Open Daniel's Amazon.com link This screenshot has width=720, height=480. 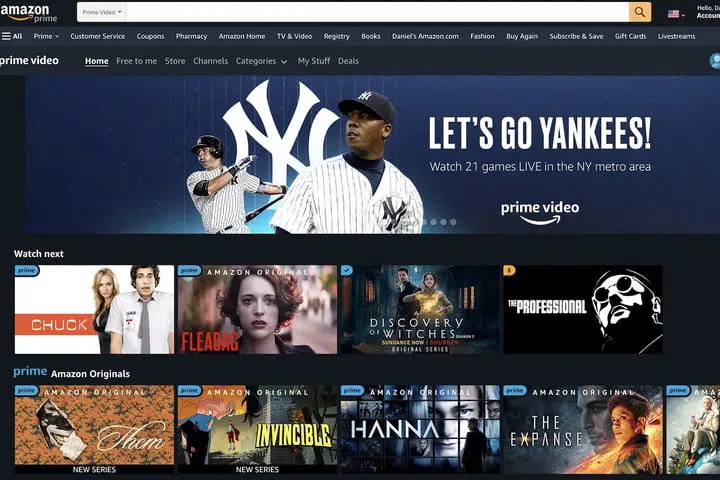point(425,36)
